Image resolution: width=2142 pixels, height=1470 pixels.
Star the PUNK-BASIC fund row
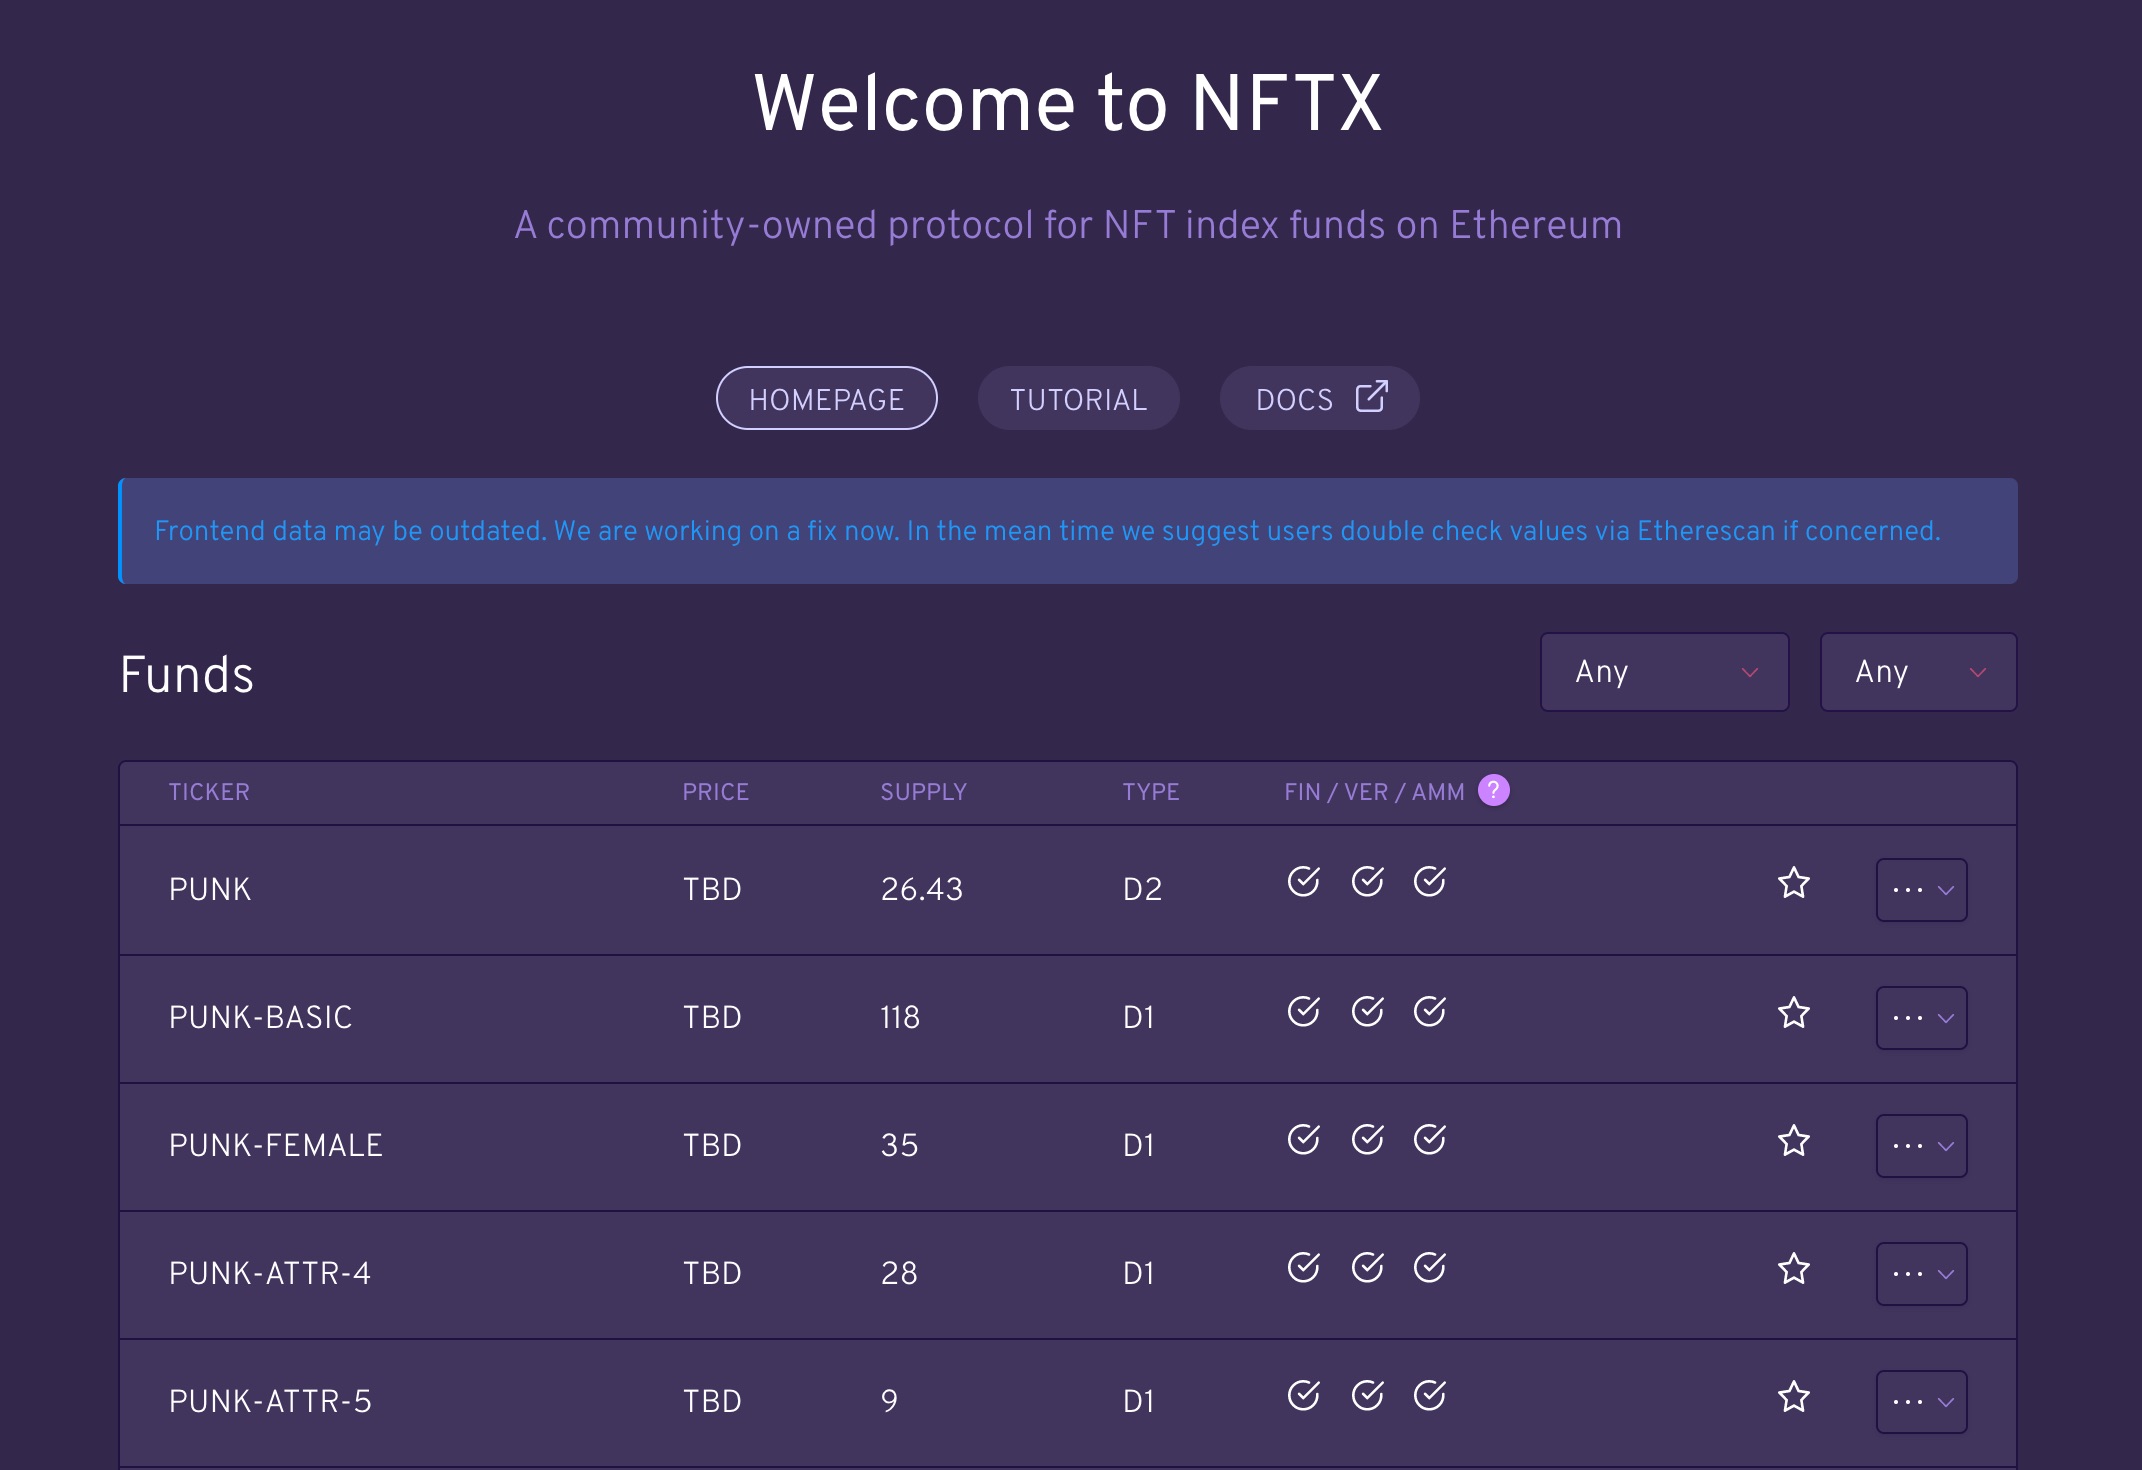[x=1793, y=1013]
